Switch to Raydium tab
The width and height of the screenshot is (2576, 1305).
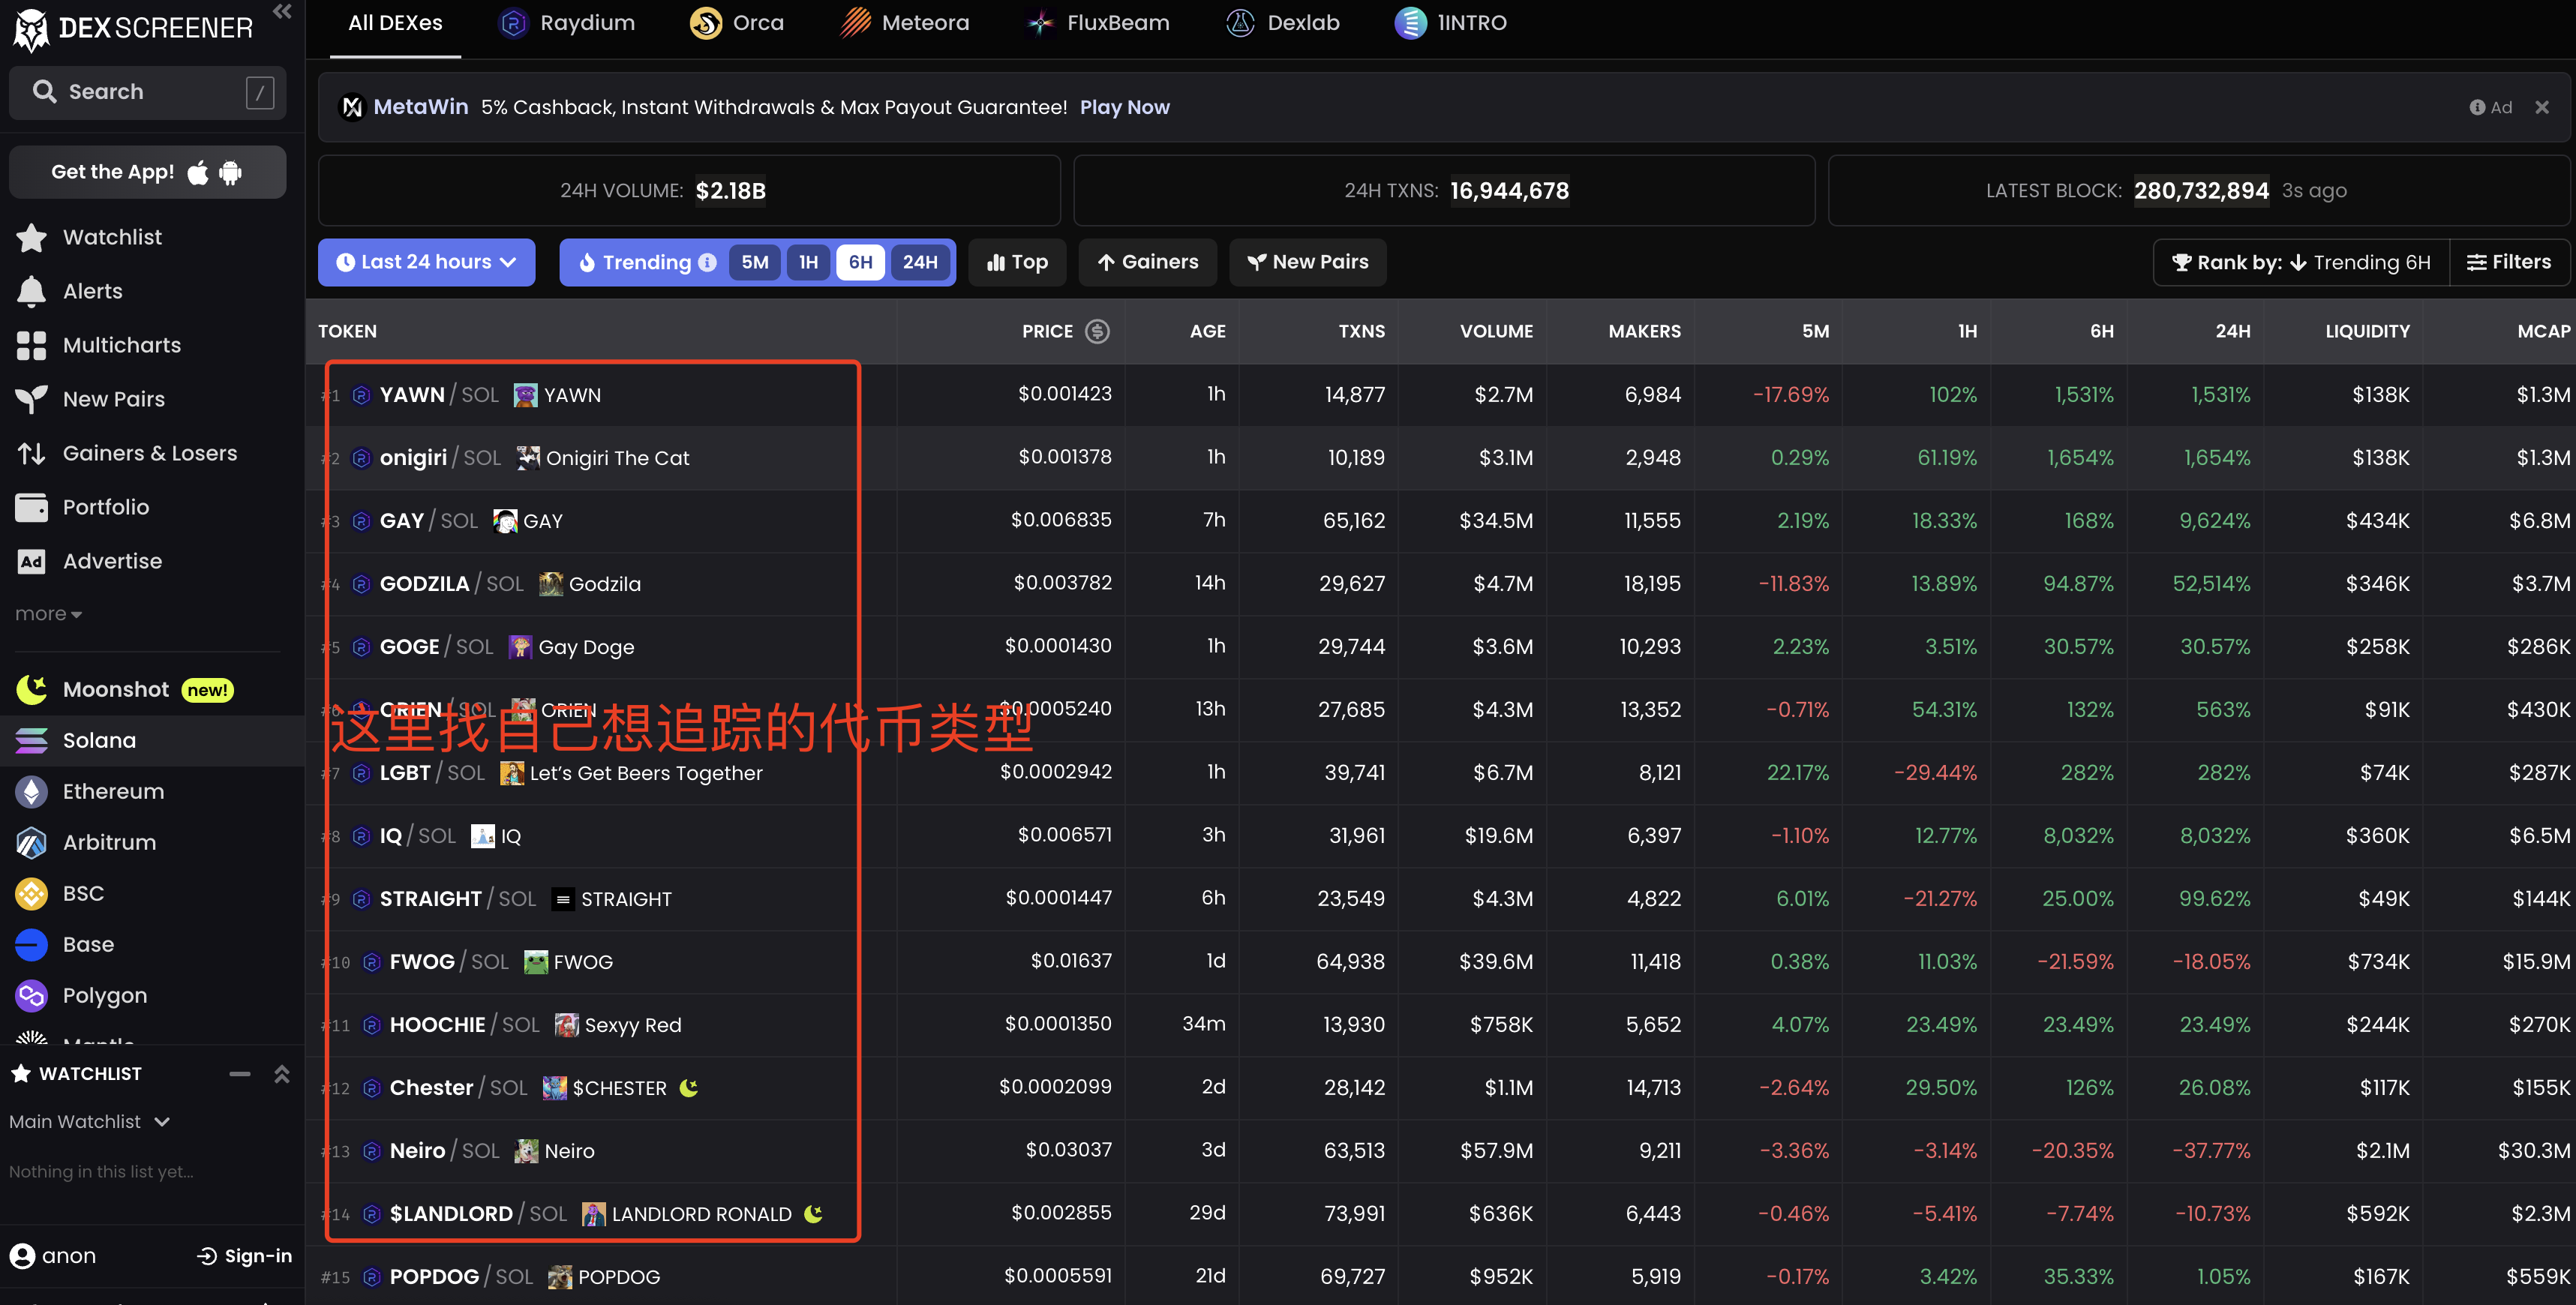(567, 23)
